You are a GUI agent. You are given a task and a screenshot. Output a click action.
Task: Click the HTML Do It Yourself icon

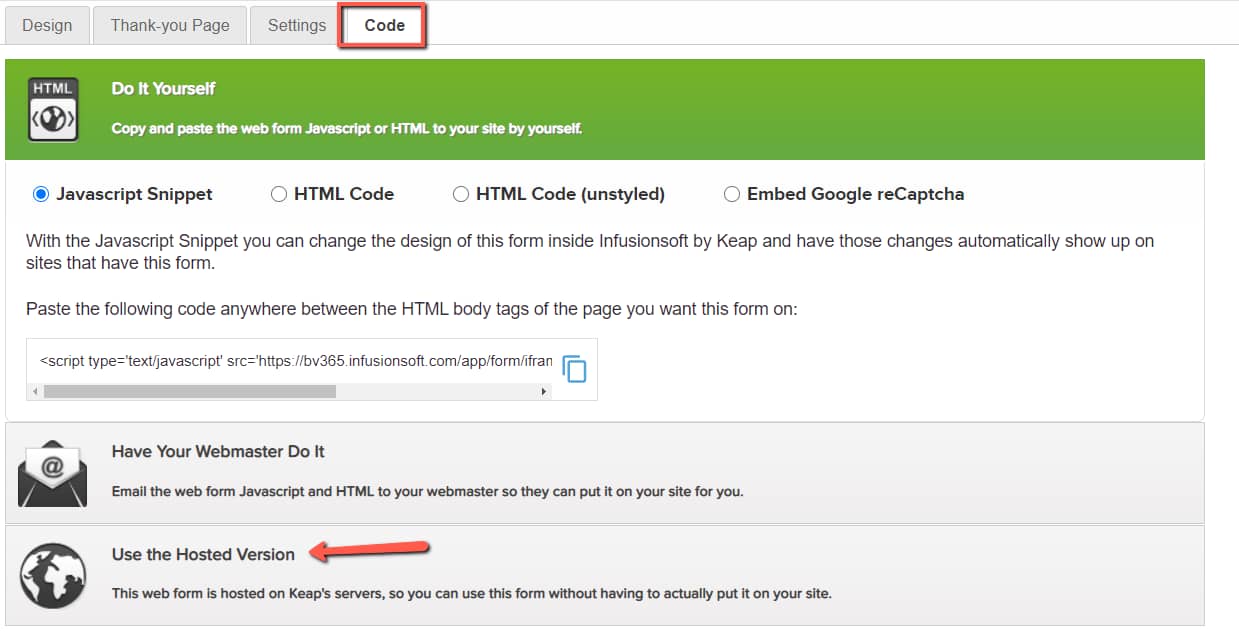[53, 109]
